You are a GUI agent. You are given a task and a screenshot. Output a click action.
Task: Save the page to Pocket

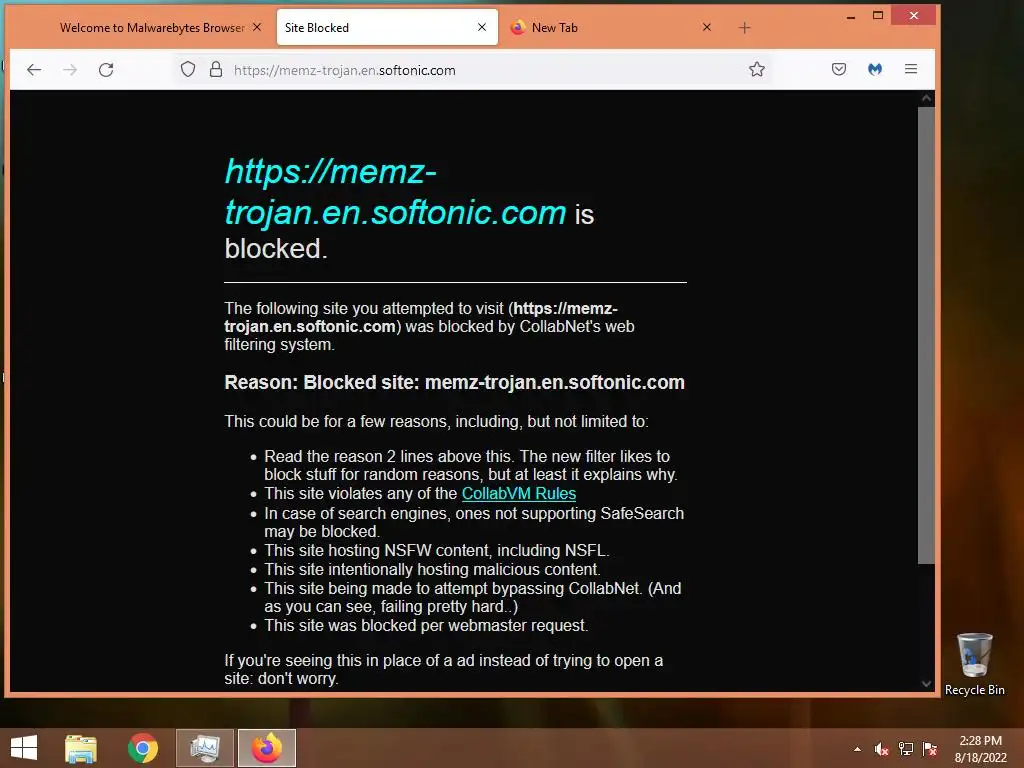click(x=839, y=69)
